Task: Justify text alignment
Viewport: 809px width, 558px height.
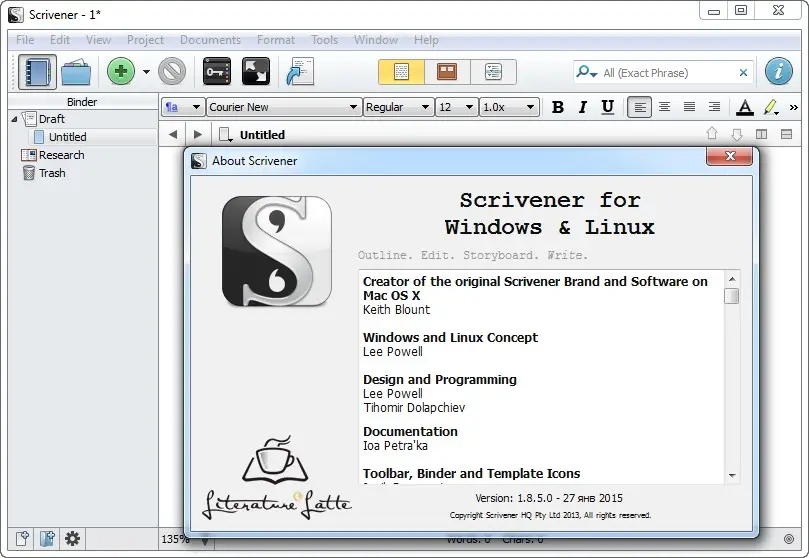Action: pos(689,107)
